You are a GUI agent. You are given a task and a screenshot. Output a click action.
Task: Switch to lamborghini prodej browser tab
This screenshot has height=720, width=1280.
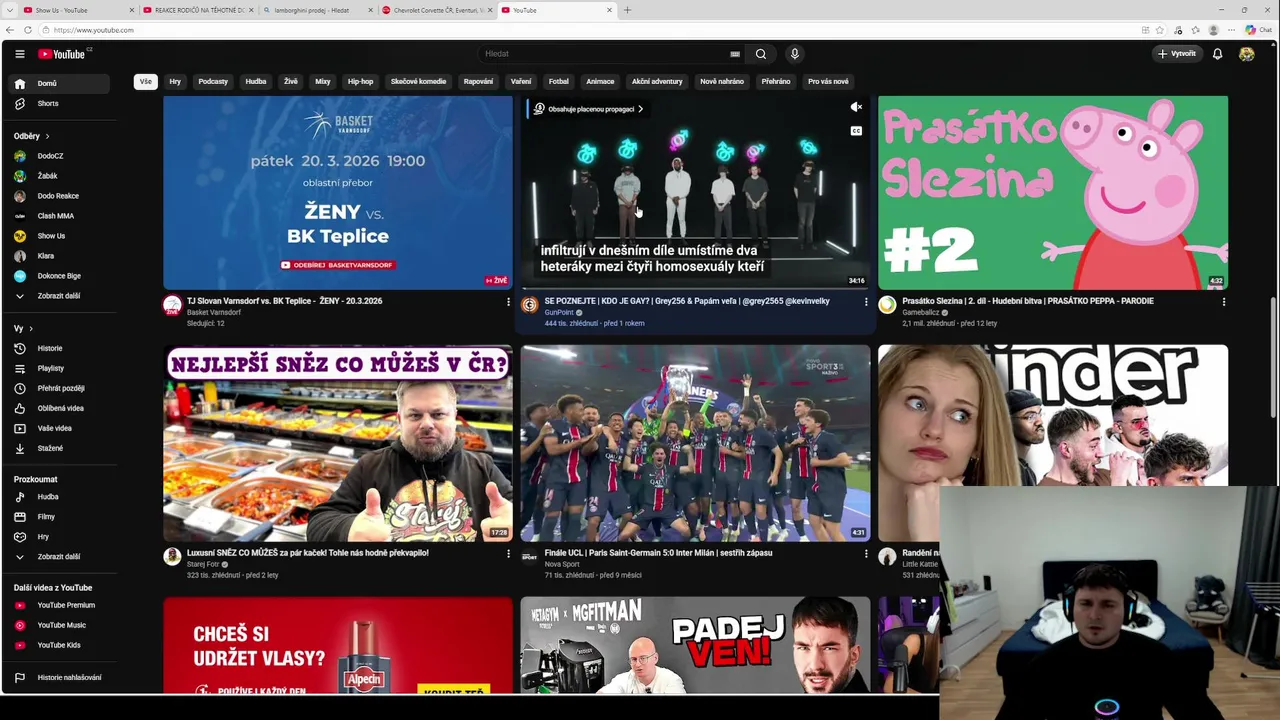click(318, 10)
